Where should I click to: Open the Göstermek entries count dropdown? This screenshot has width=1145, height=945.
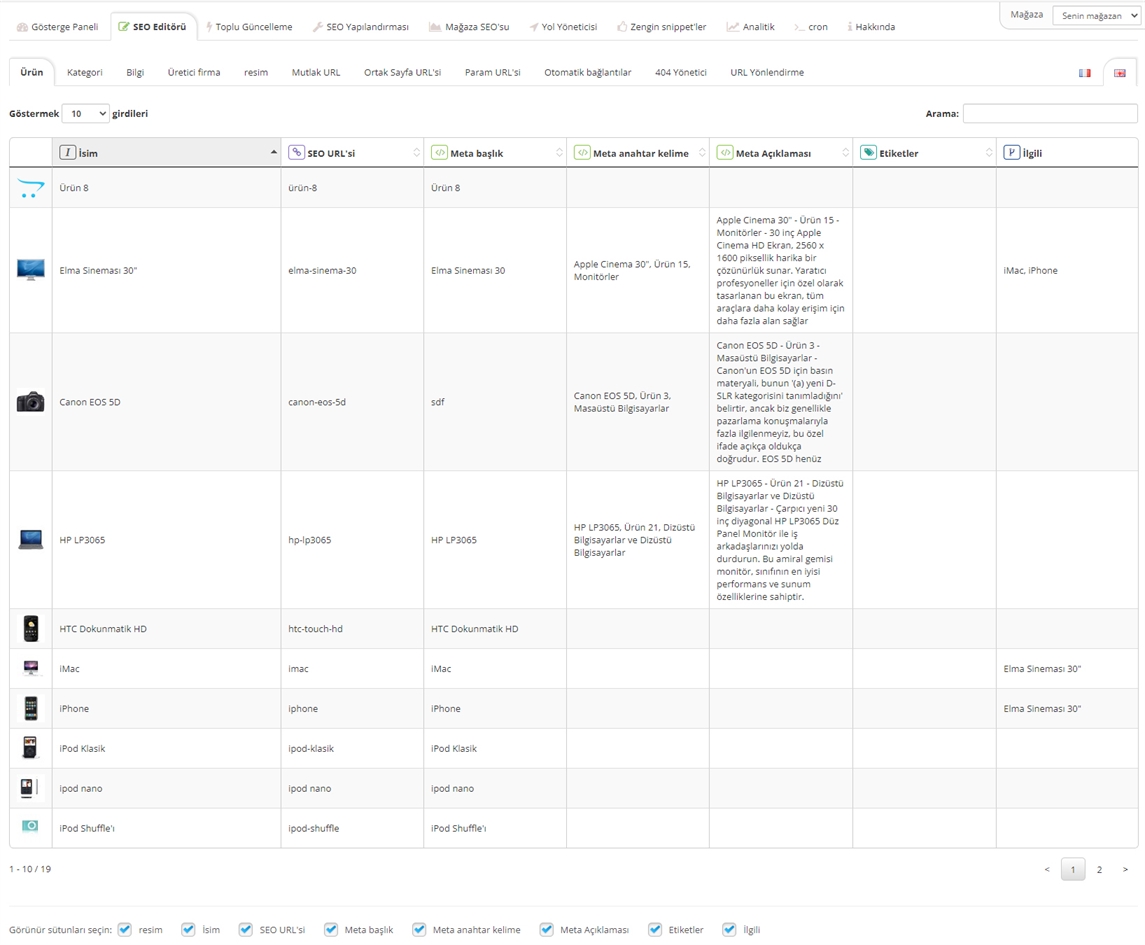(85, 113)
